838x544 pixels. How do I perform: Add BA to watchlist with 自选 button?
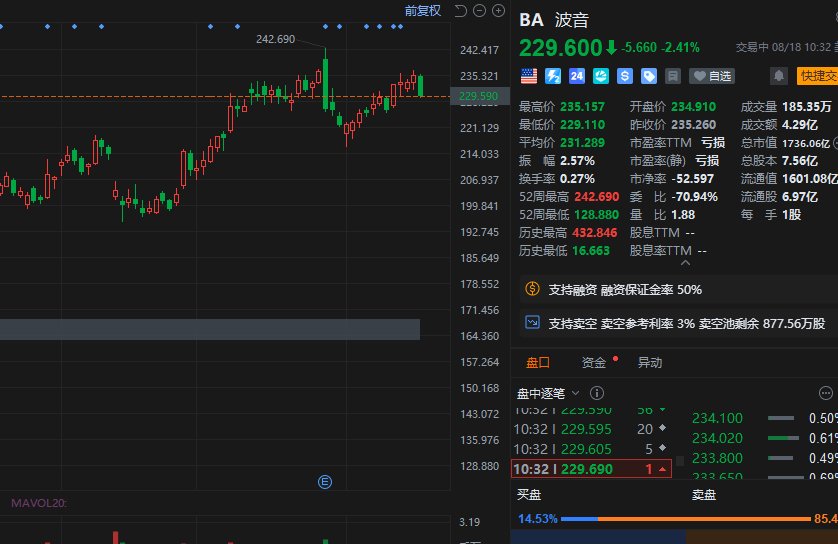click(x=712, y=76)
